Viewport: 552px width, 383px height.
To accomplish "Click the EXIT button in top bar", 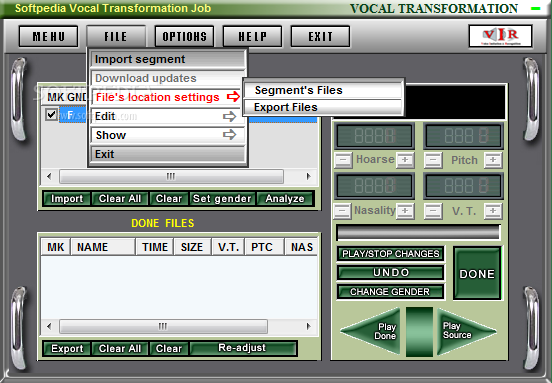I will click(x=320, y=36).
